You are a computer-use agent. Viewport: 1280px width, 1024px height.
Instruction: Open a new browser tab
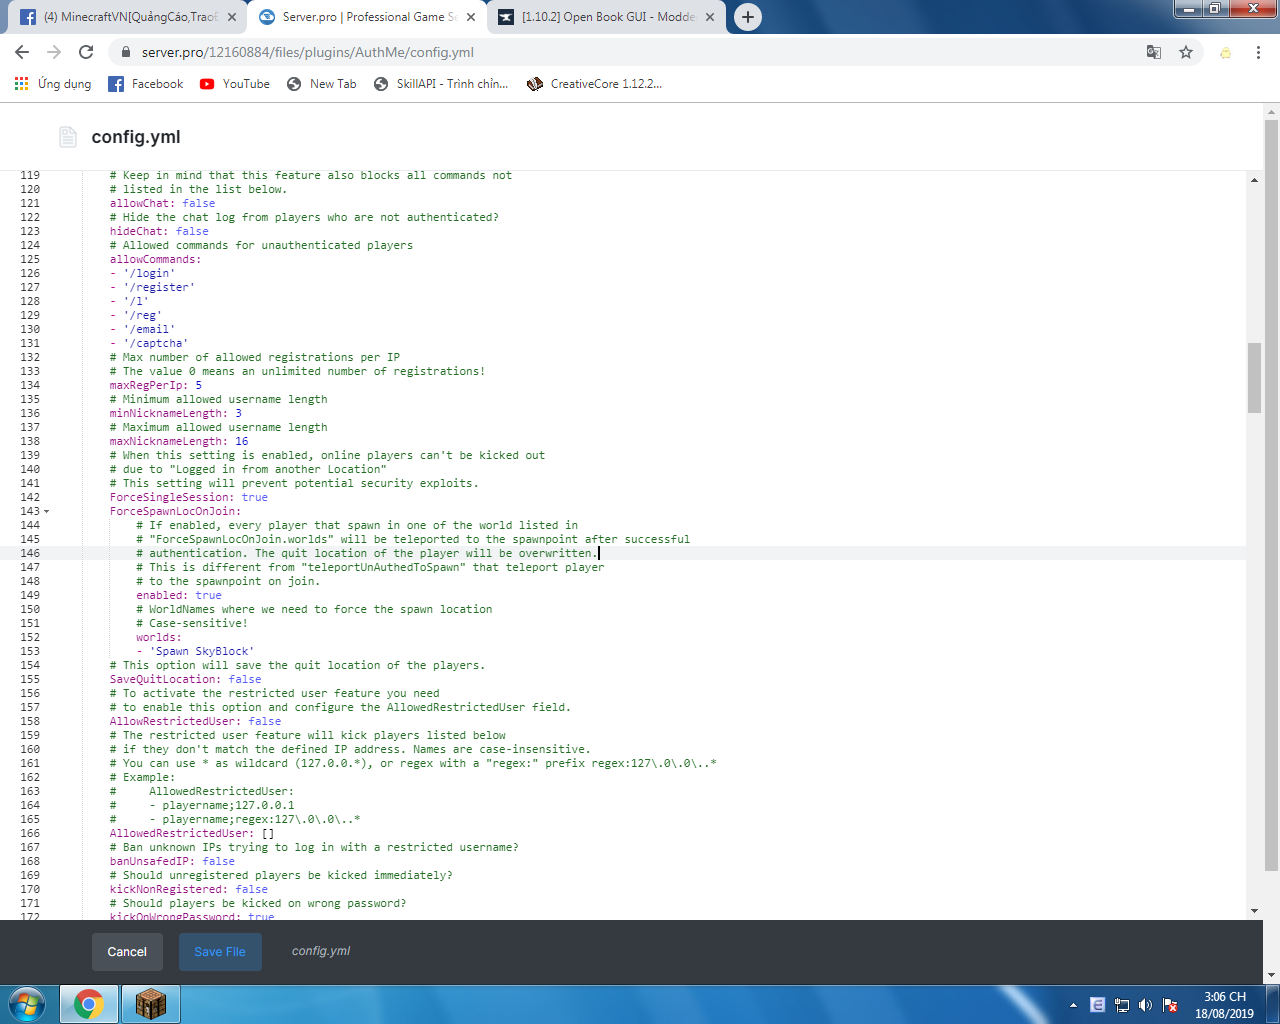pos(747,17)
